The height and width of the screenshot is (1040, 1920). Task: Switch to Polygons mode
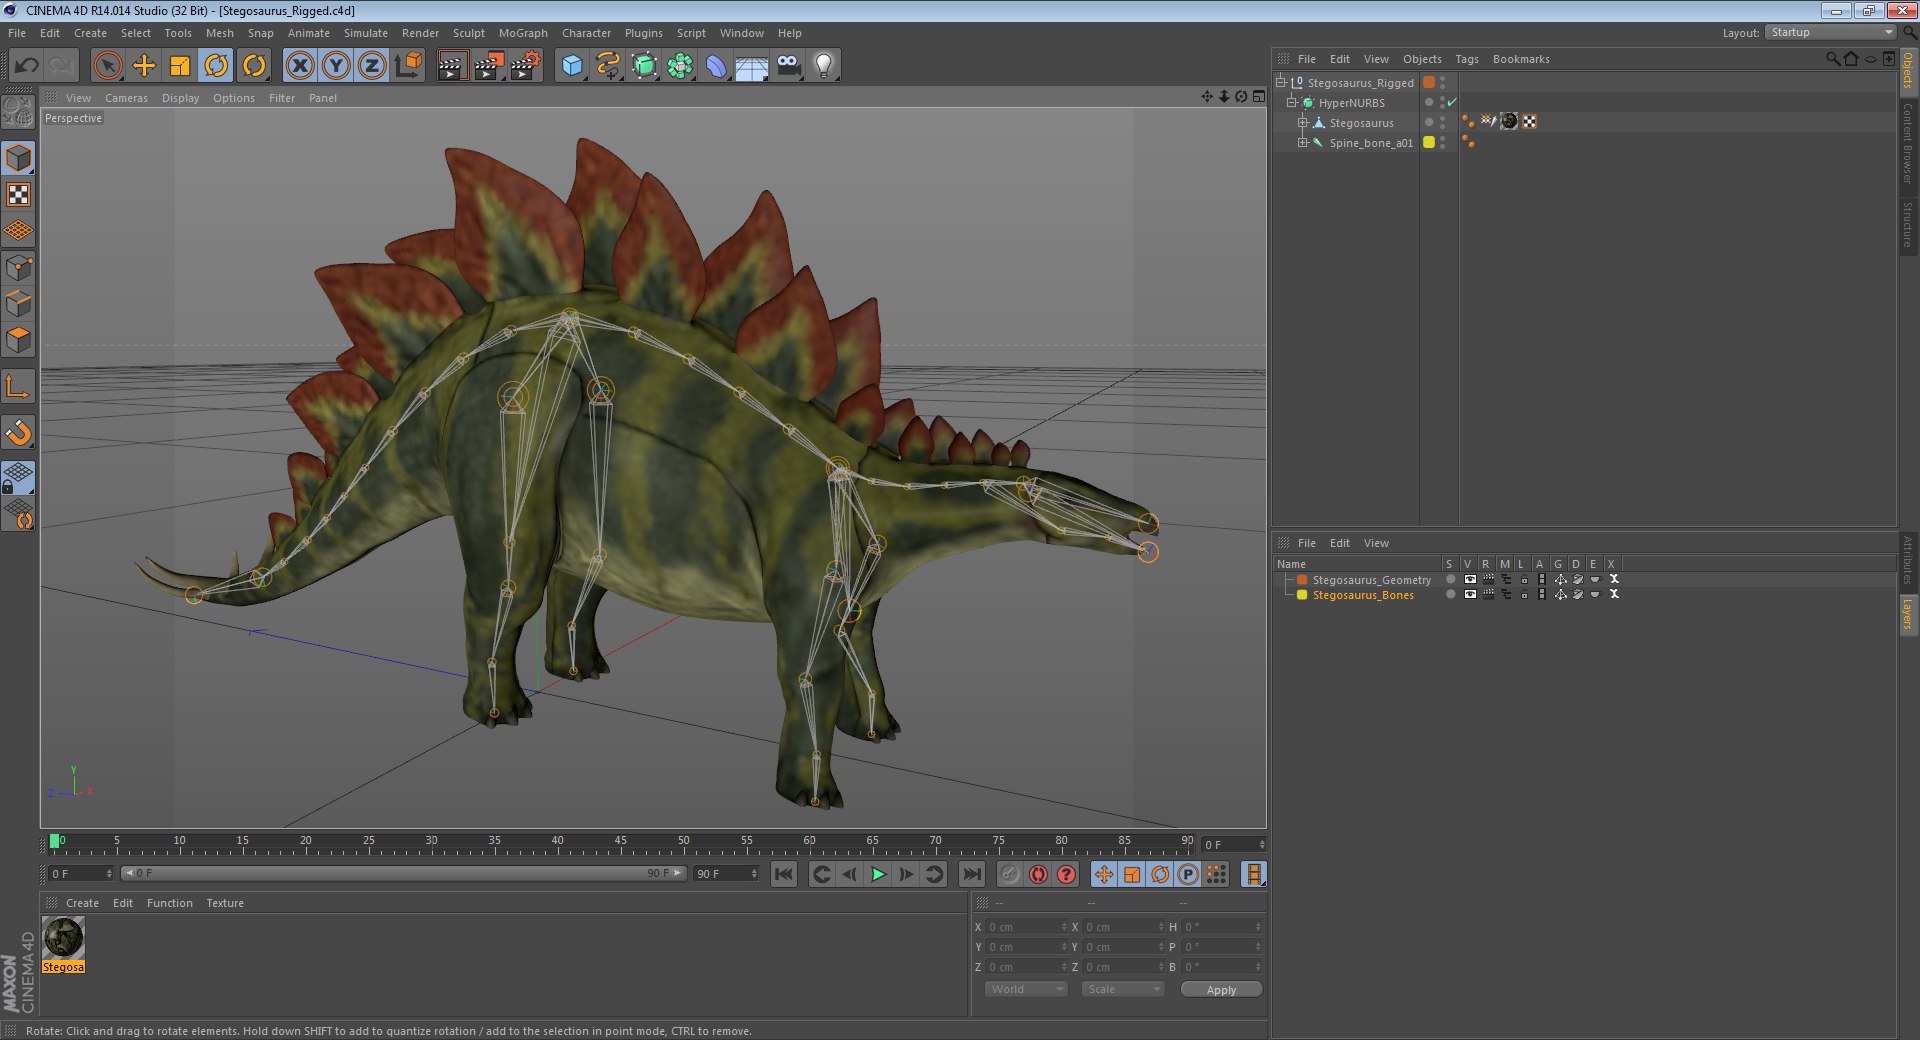tap(19, 340)
